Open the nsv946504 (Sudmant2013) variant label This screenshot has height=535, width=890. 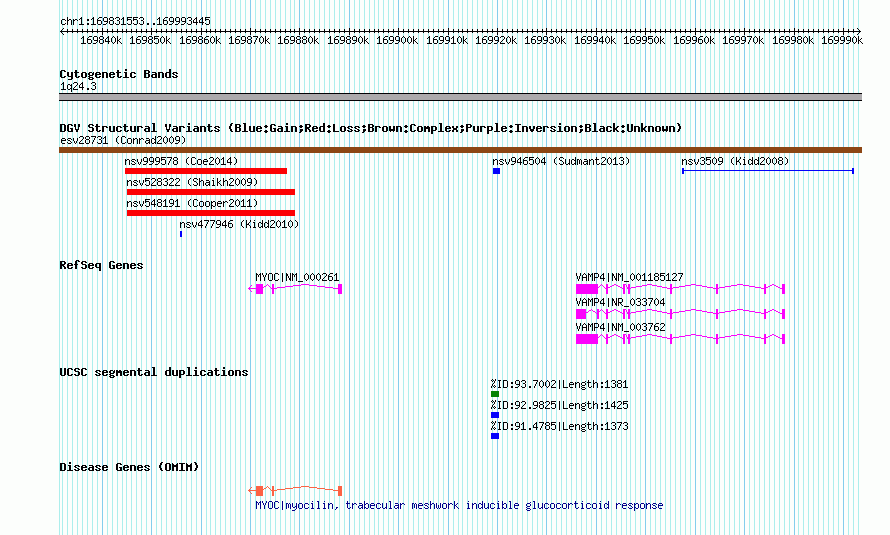(x=561, y=161)
